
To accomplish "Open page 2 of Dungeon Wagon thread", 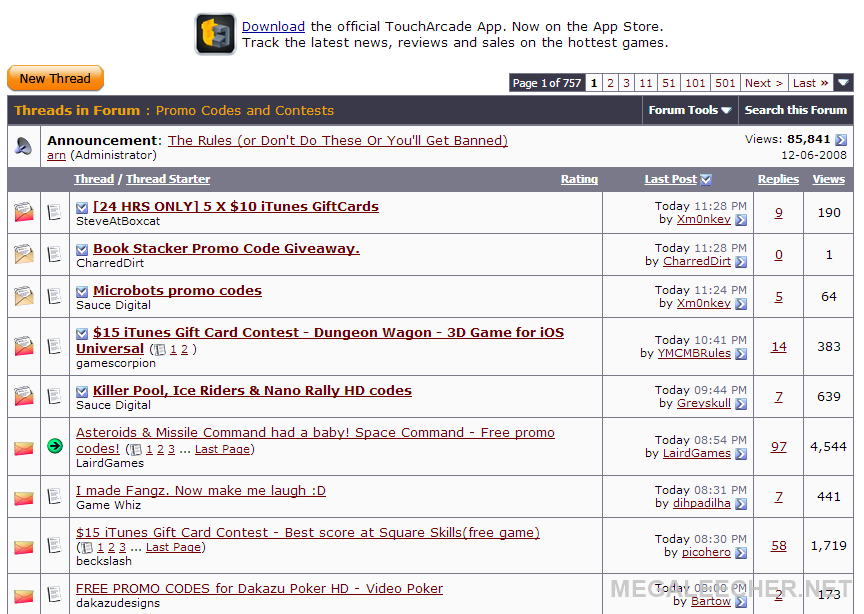I will click(x=185, y=349).
